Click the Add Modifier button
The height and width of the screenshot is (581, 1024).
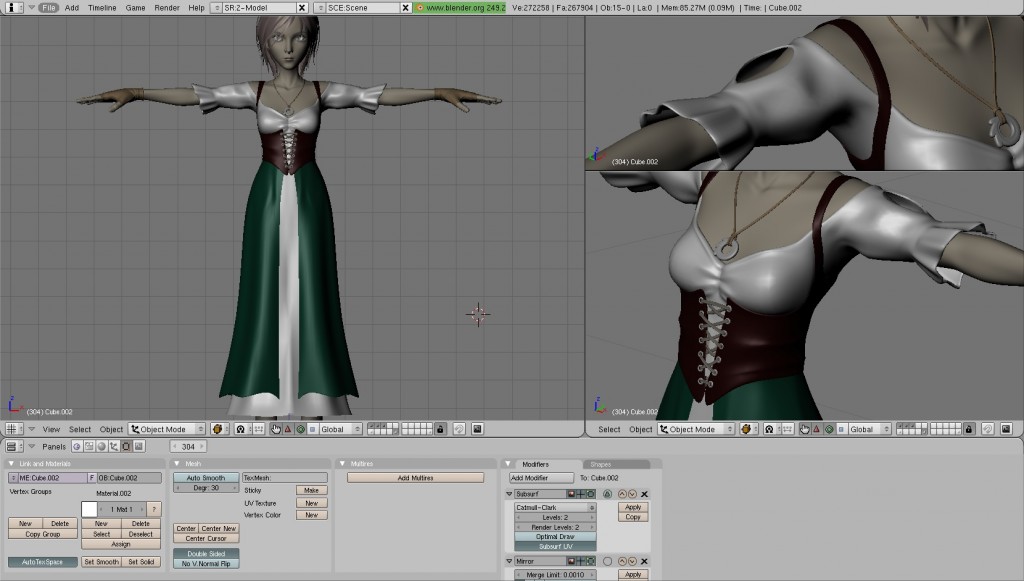[x=541, y=477]
